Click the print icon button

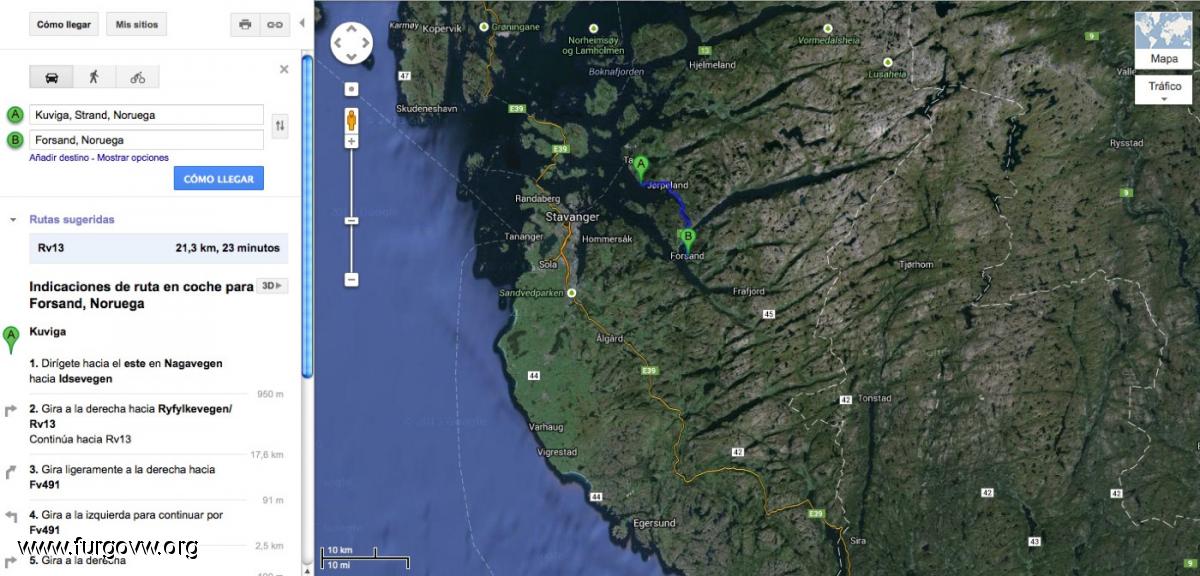coord(245,24)
